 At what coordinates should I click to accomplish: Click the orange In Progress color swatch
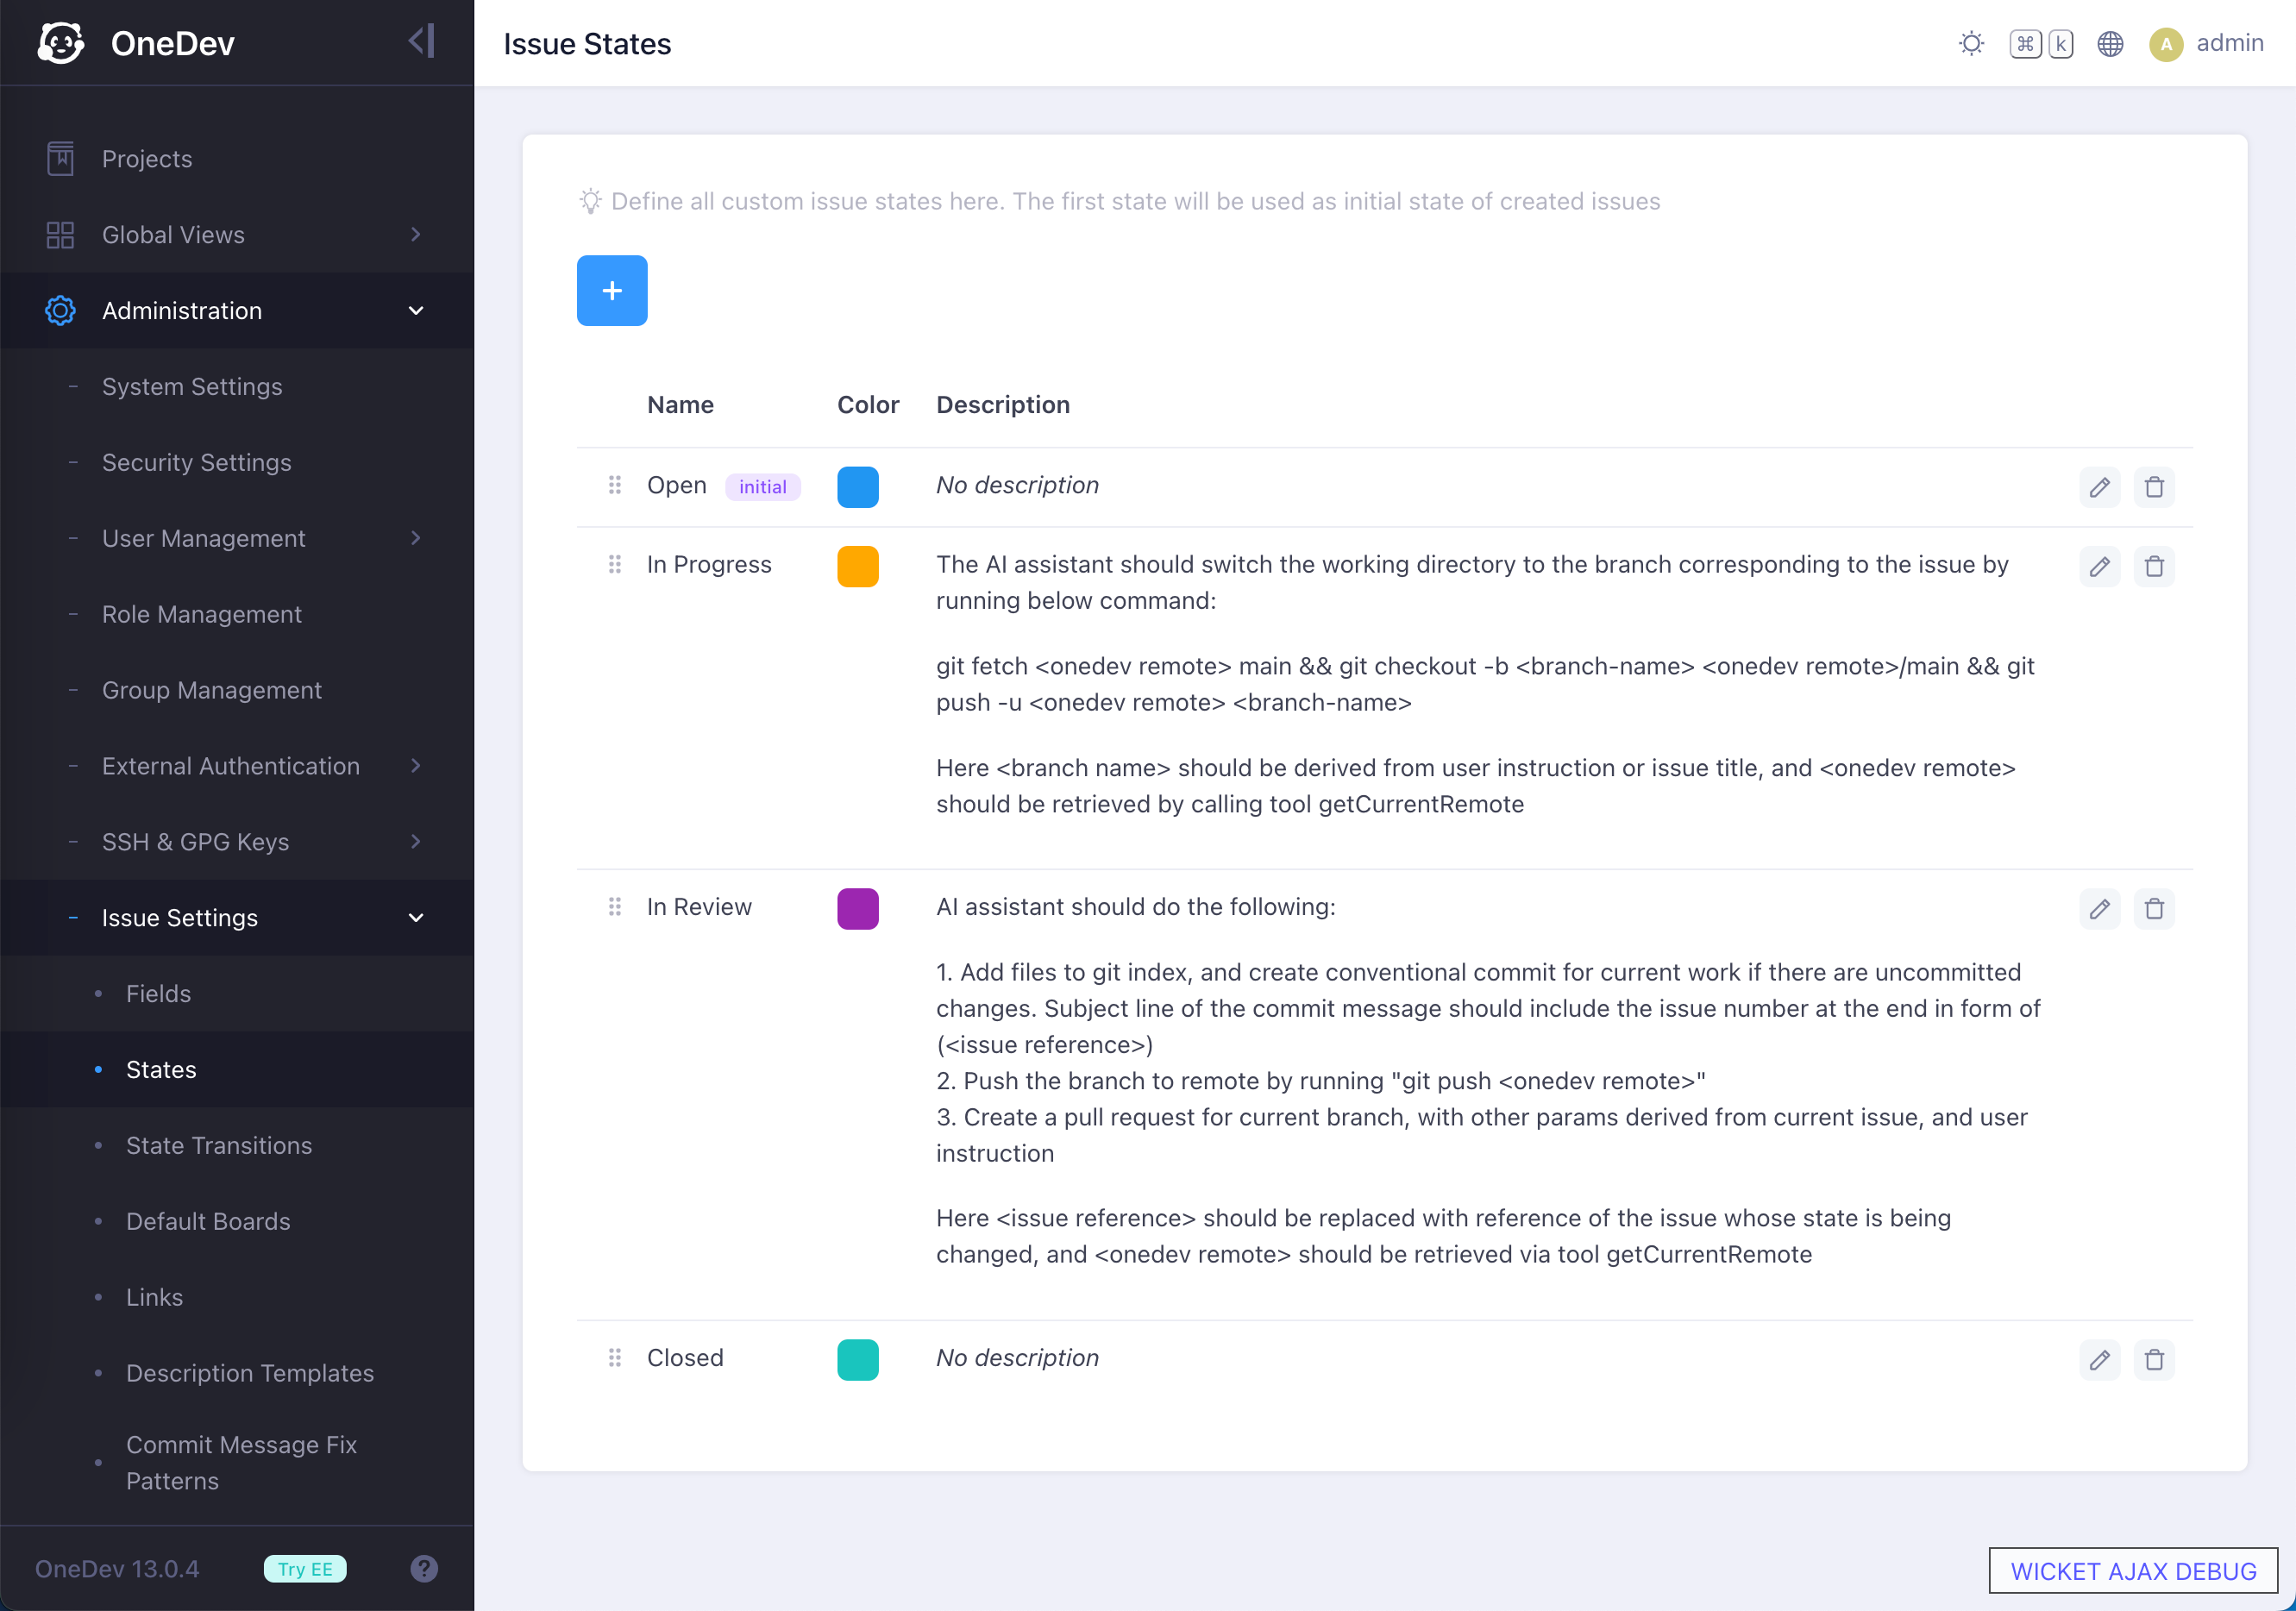[857, 566]
